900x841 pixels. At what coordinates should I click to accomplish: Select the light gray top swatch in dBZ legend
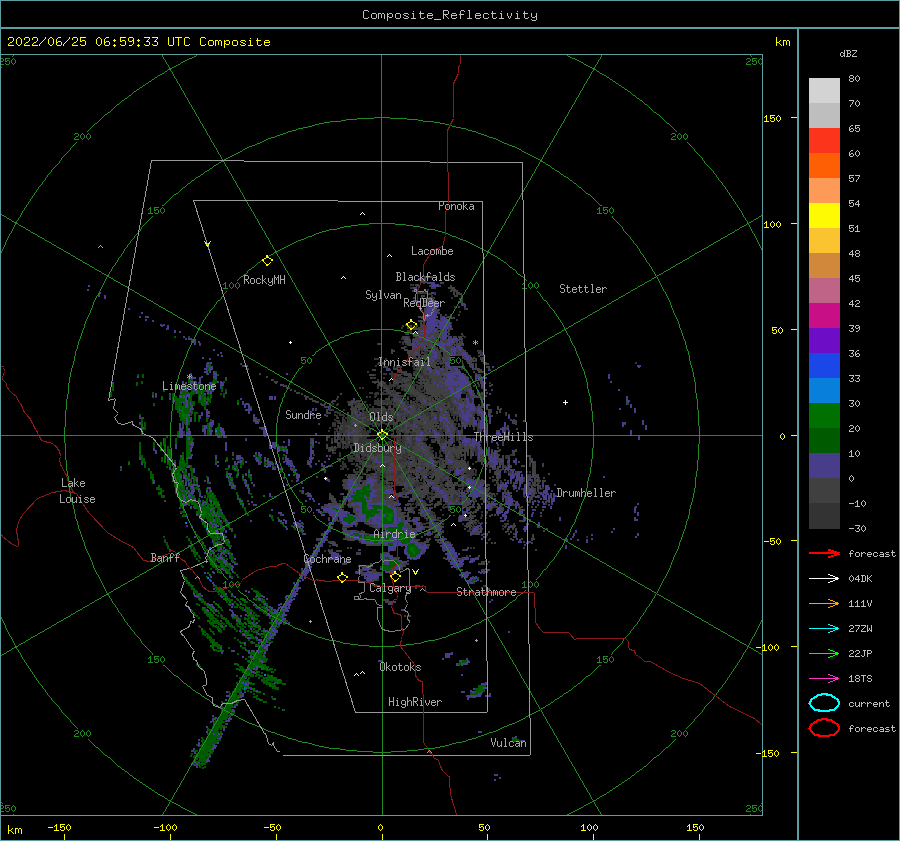[x=824, y=91]
